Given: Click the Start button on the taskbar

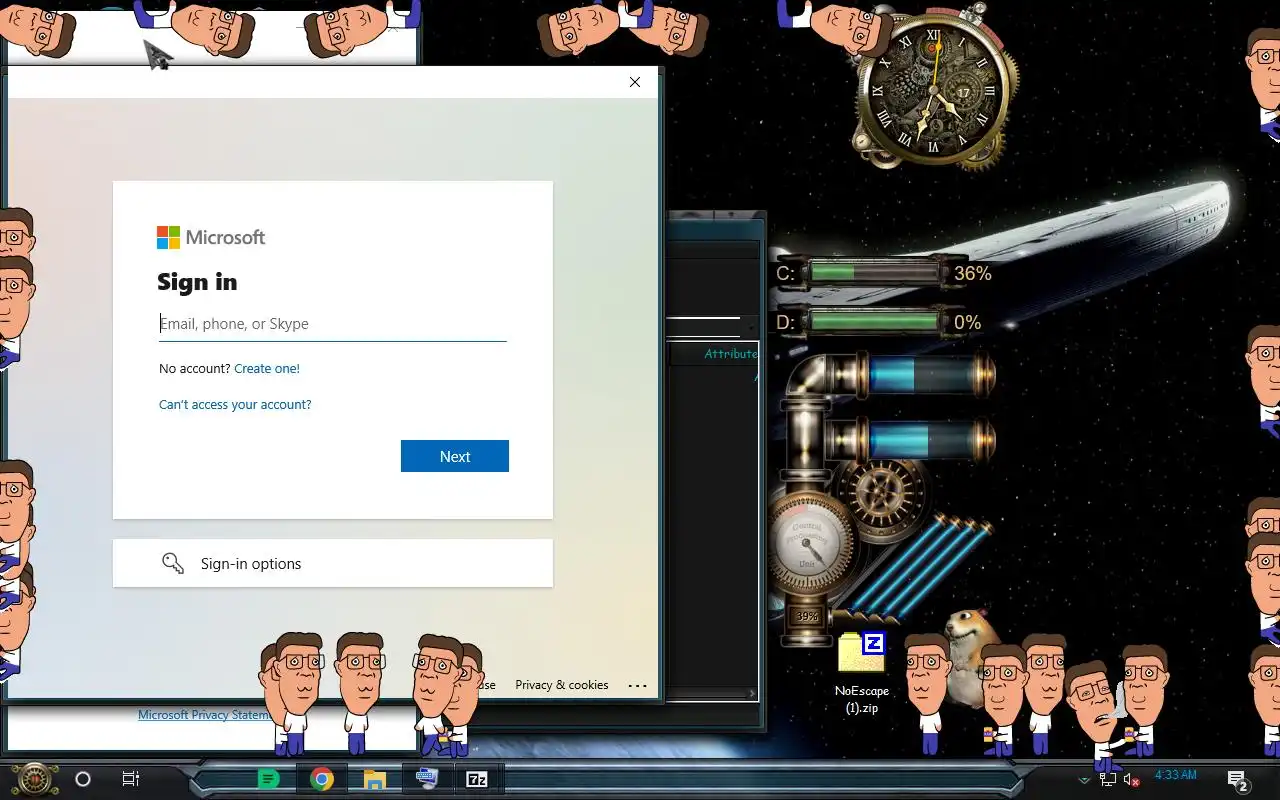Looking at the screenshot, I should [33, 778].
